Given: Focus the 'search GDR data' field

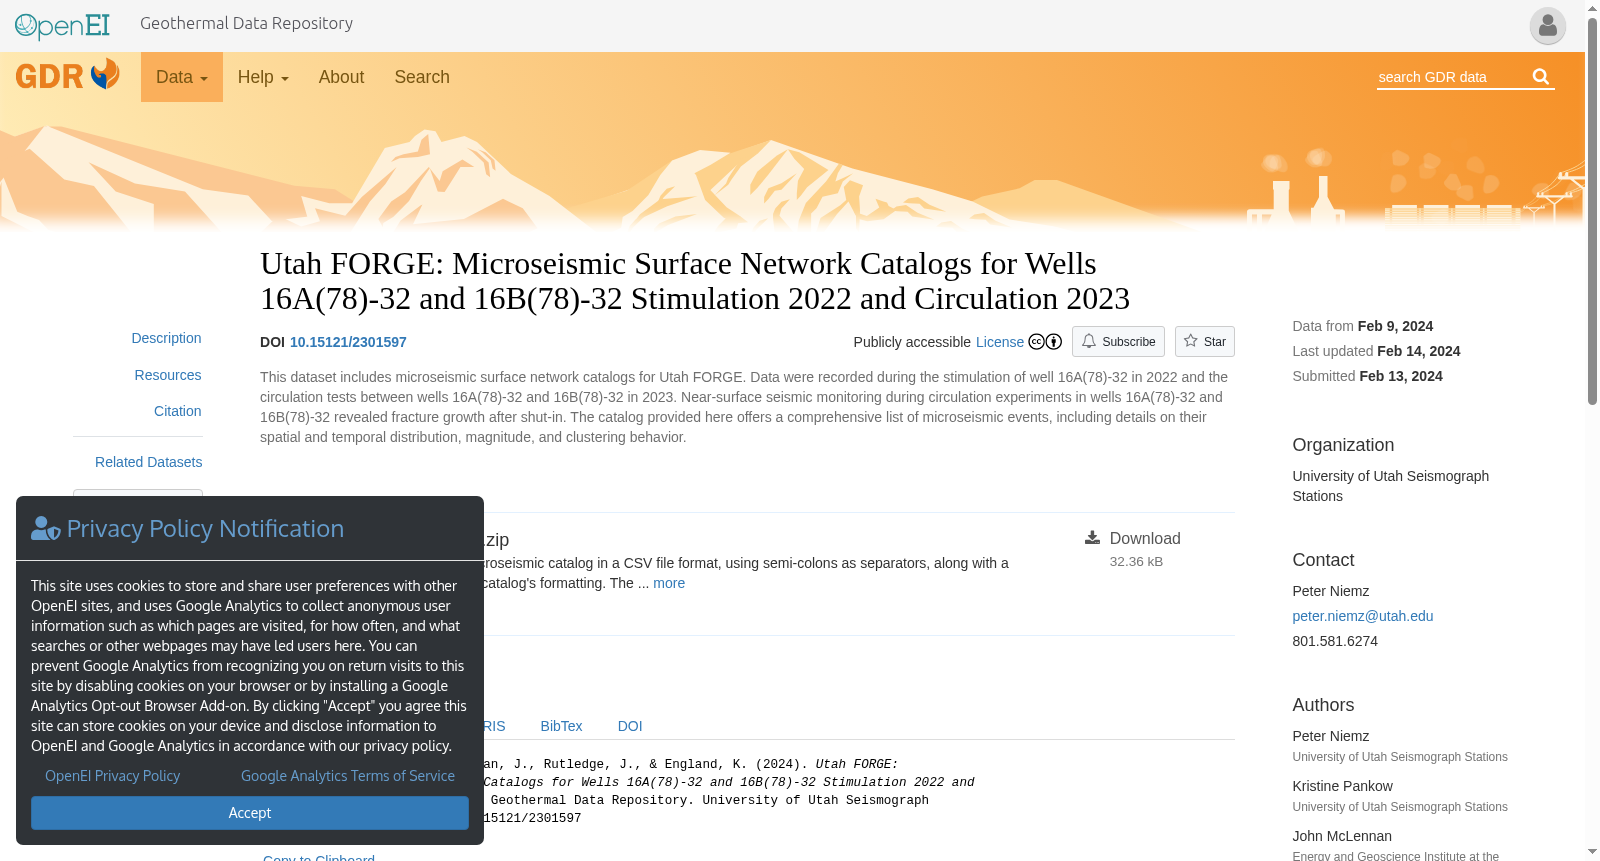Looking at the screenshot, I should coord(1453,77).
